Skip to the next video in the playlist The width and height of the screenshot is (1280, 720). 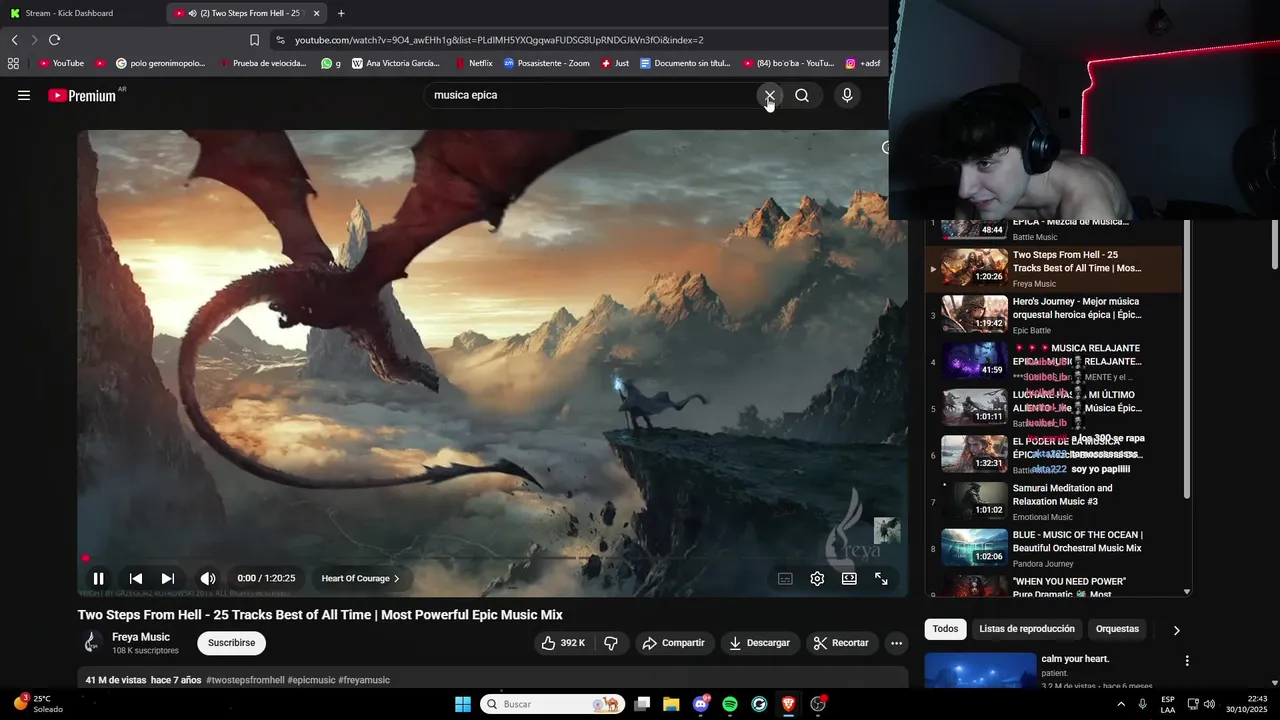click(x=168, y=578)
